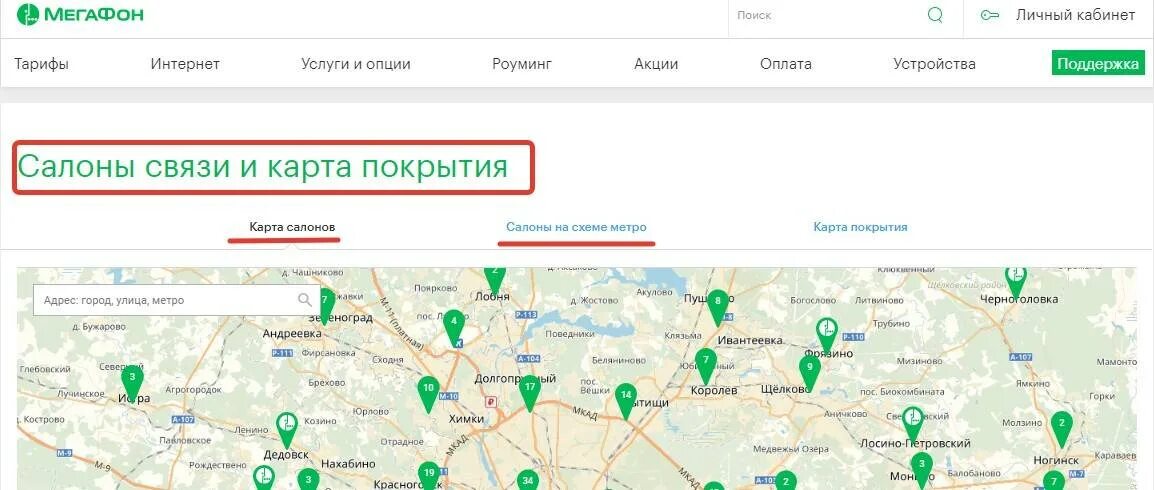Select the marker 8 at Пушкино

[718, 308]
